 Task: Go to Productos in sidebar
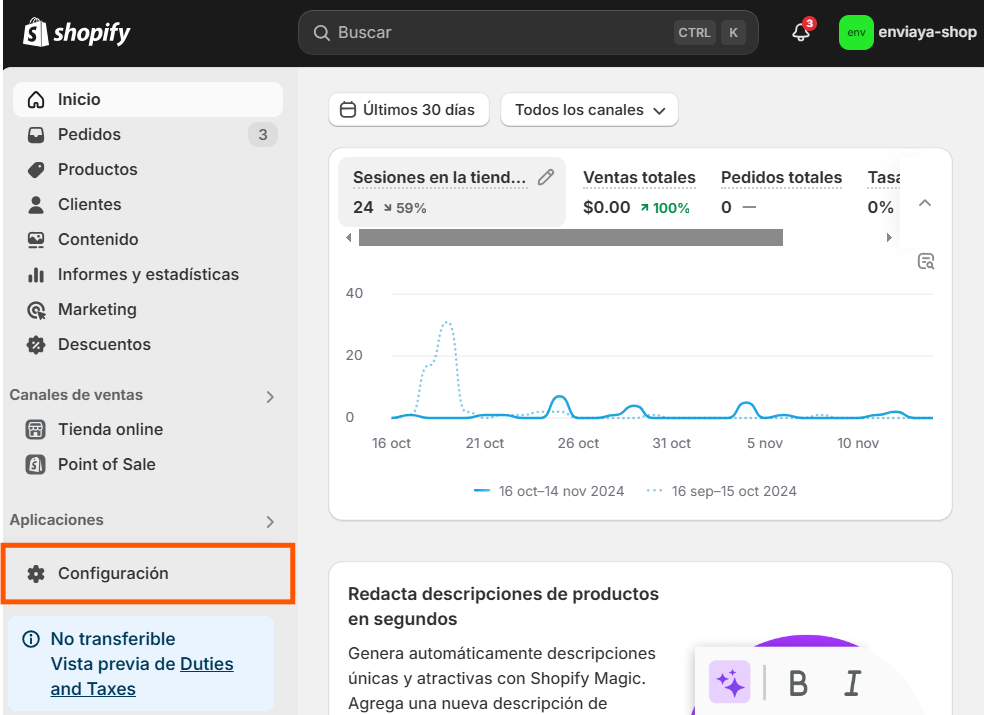(147, 169)
